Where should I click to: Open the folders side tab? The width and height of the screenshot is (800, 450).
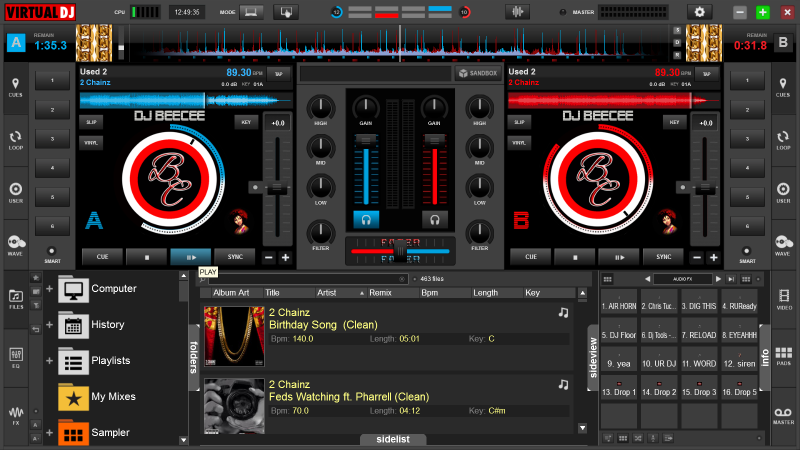[x=194, y=358]
